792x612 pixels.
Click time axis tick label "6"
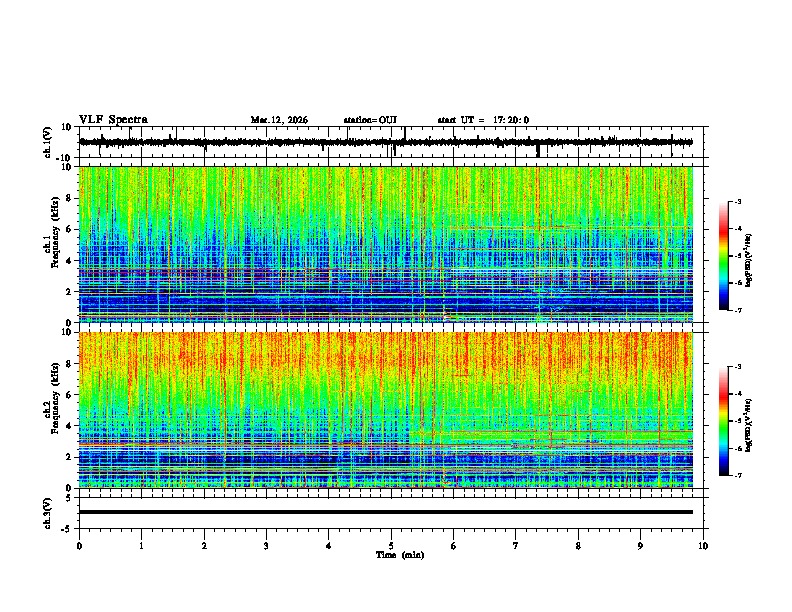(454, 546)
